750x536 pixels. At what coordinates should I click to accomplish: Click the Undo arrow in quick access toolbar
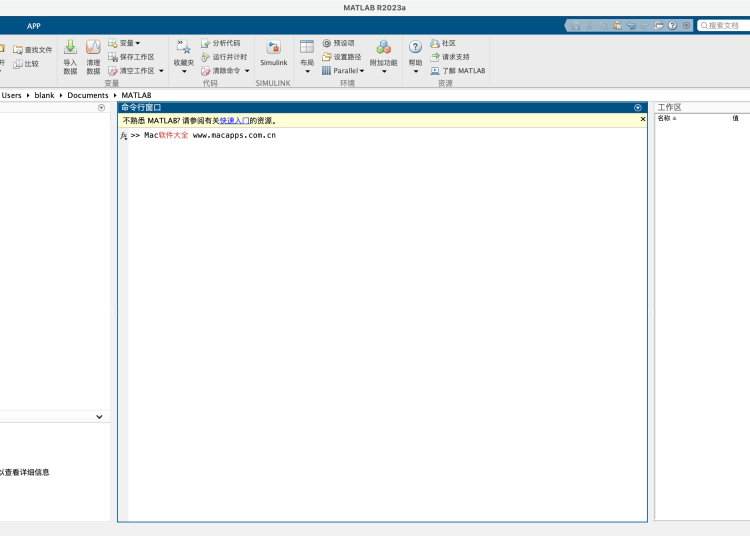tap(632, 25)
